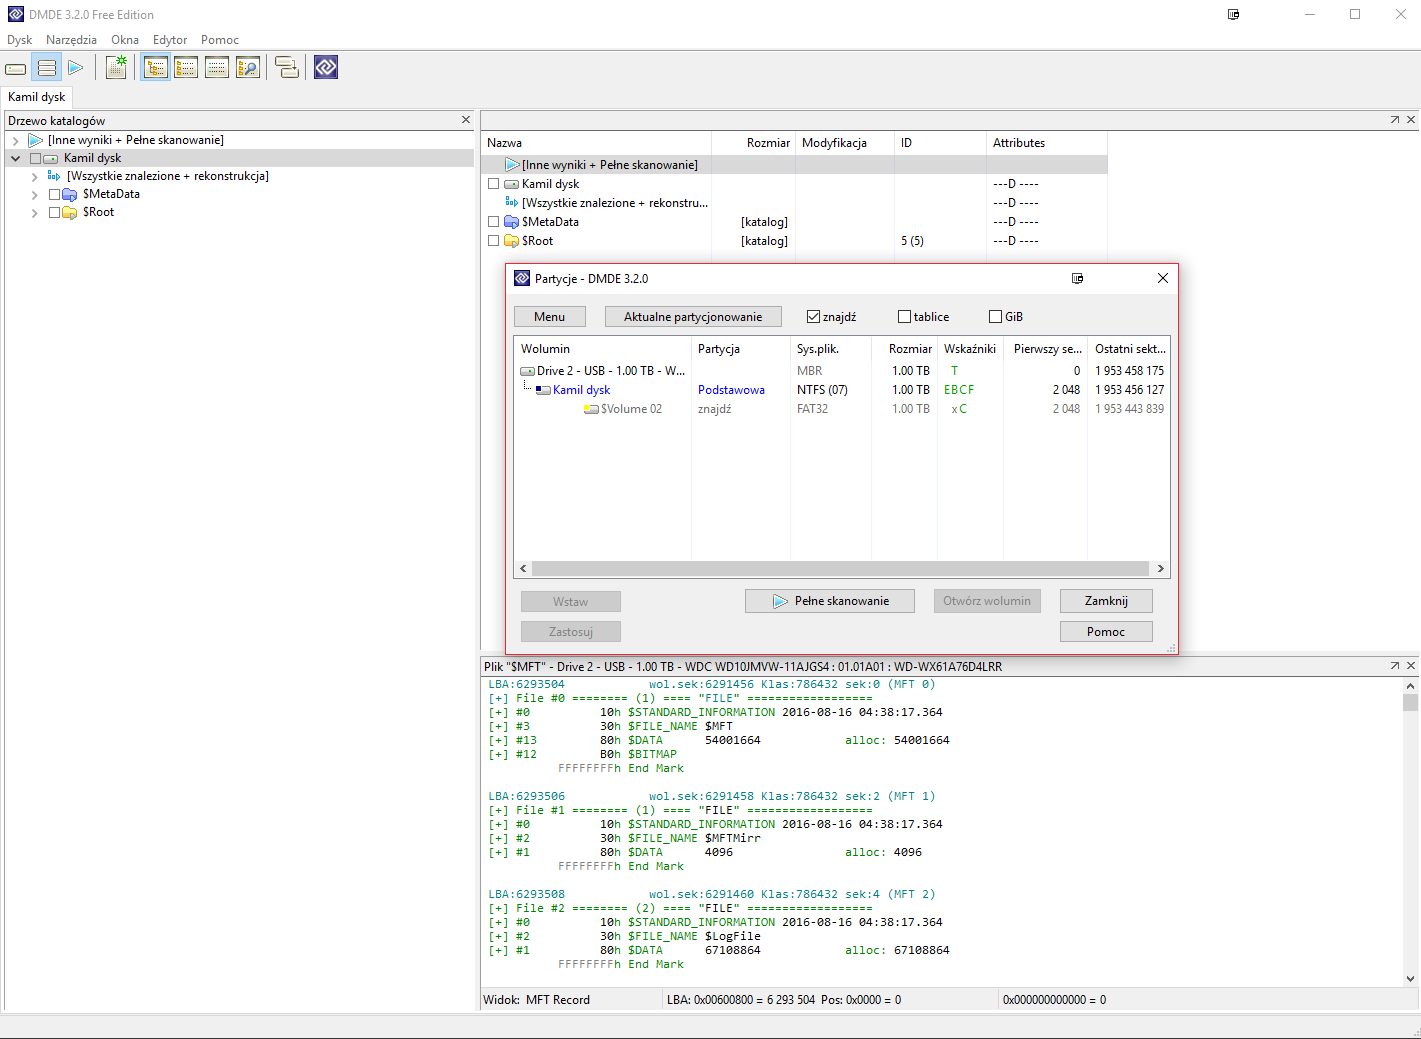
Task: Click the pin icon in the main title bar
Action: [x=1233, y=14]
